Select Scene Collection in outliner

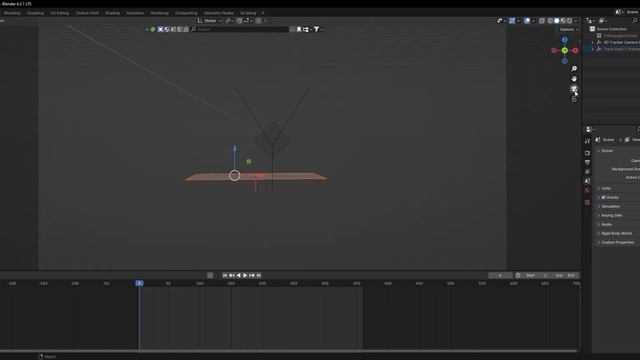coord(611,29)
